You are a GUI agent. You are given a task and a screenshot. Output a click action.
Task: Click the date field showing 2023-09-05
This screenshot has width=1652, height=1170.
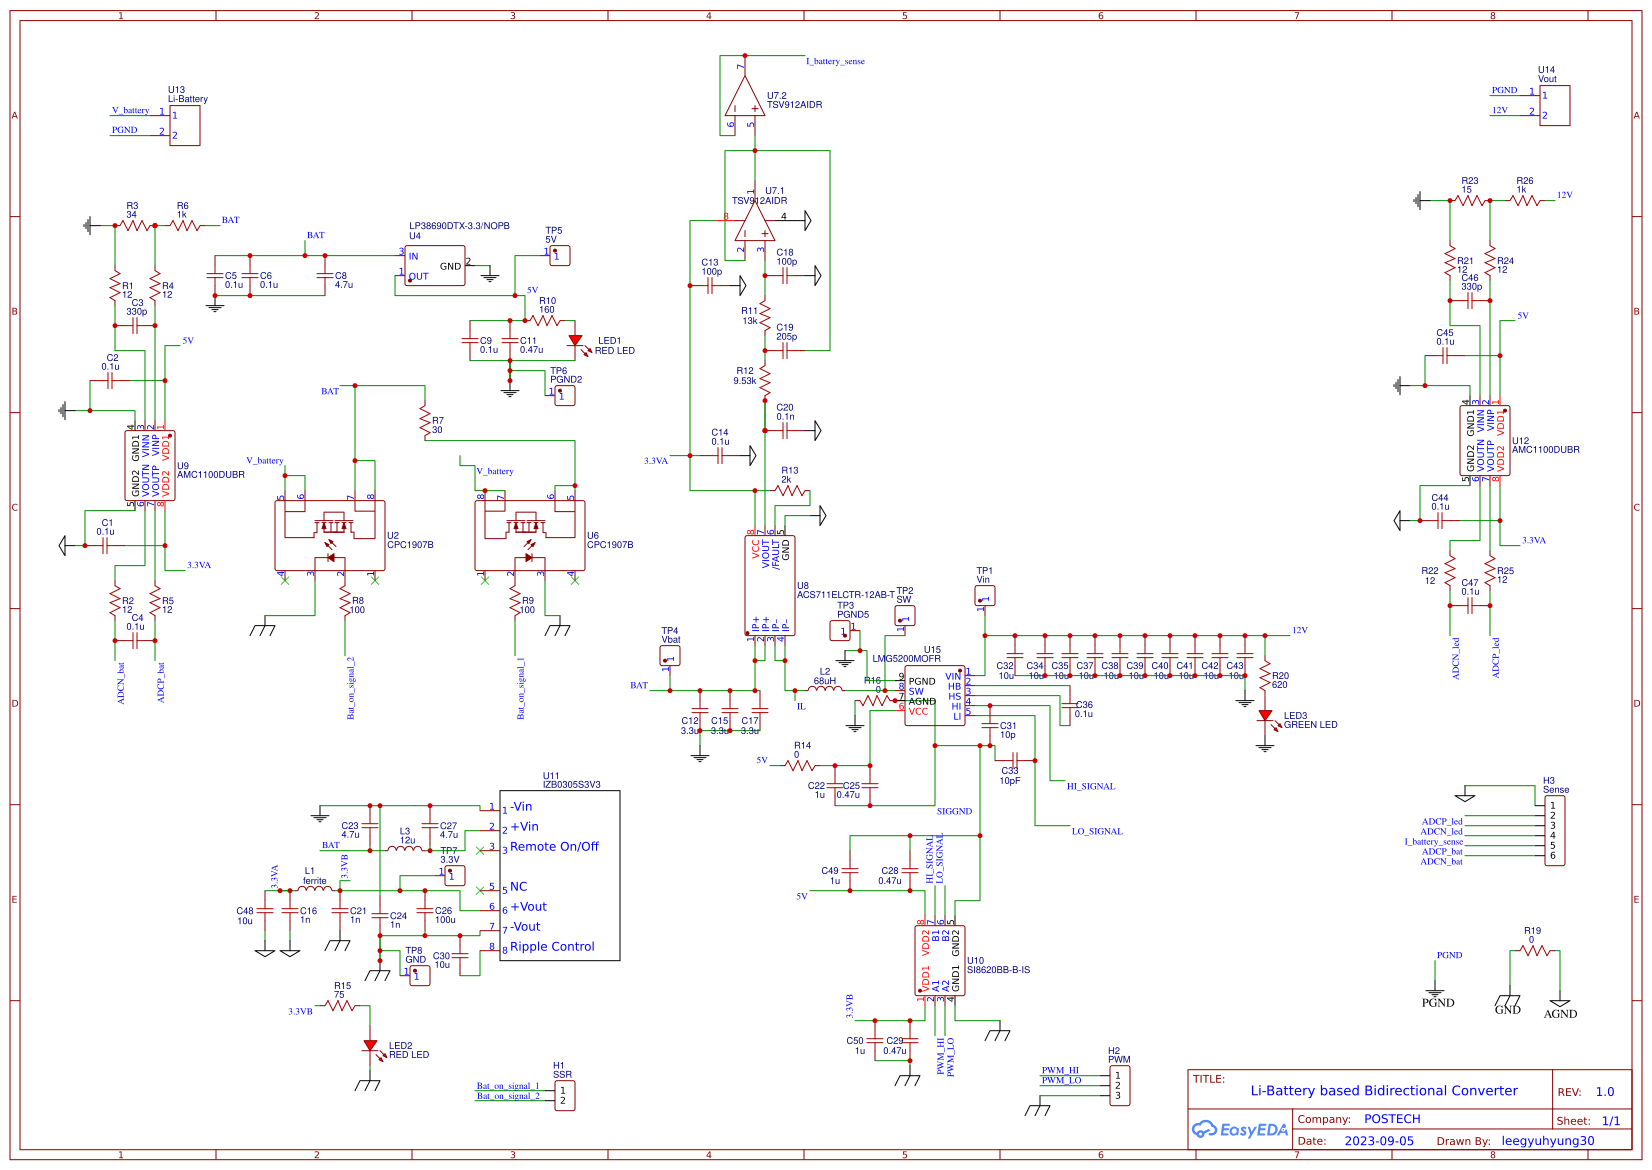pos(1381,1140)
